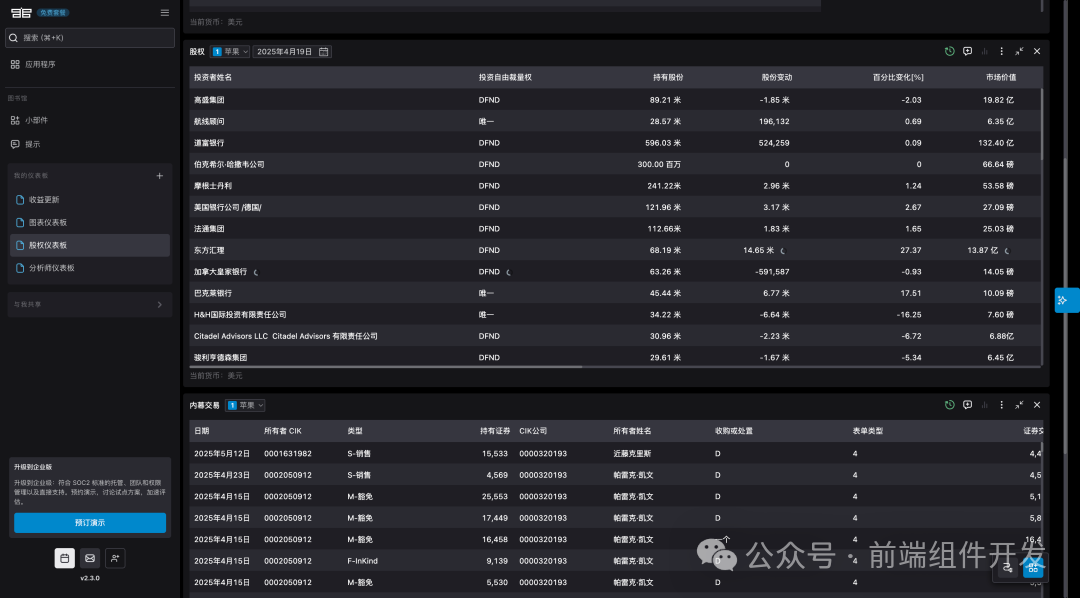Toggle chart view icon in 内幕交易 widget
The width and height of the screenshot is (1080, 598).
pyautogui.click(x=985, y=405)
